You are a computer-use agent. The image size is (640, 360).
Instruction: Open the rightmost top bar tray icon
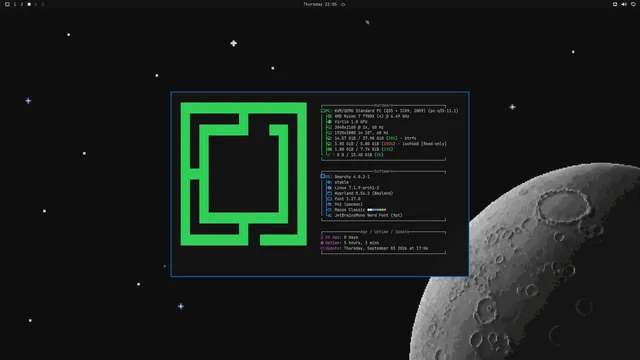pyautogui.click(x=633, y=4)
